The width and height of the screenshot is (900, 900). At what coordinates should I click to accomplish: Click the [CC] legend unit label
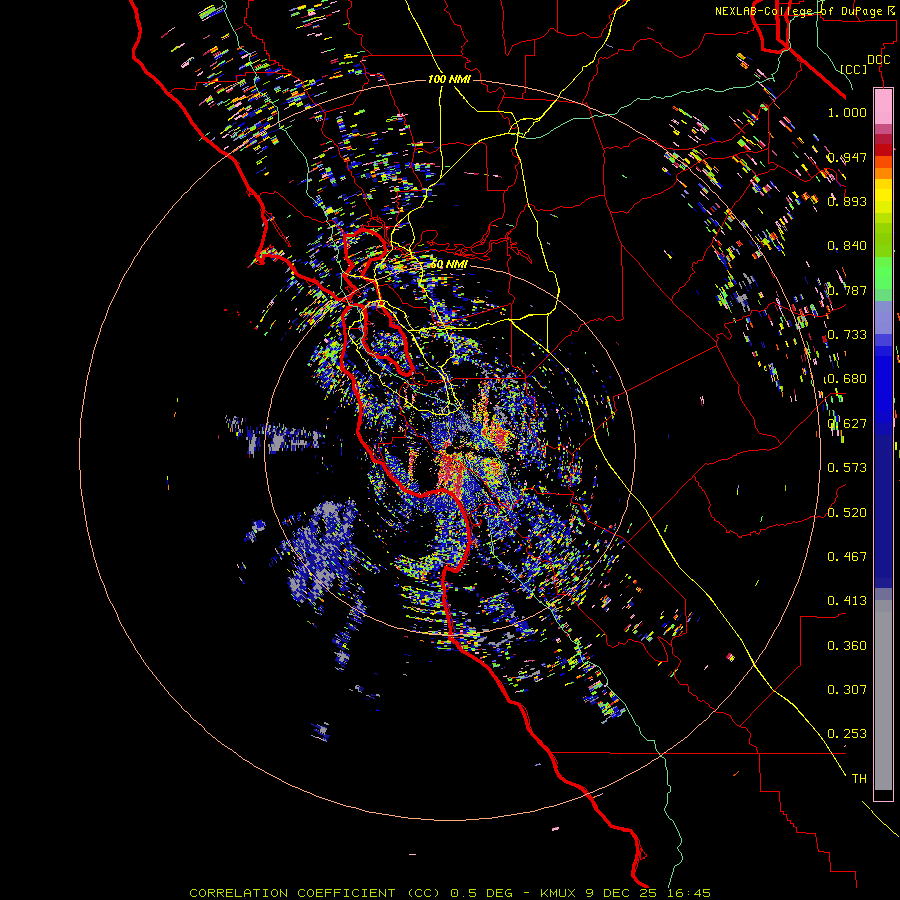[x=854, y=69]
